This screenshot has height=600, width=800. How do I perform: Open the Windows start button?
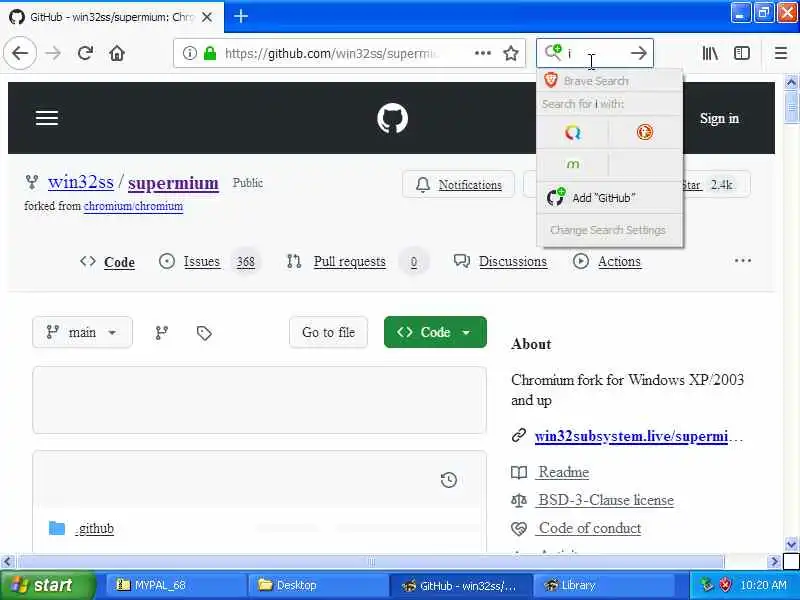[47, 585]
